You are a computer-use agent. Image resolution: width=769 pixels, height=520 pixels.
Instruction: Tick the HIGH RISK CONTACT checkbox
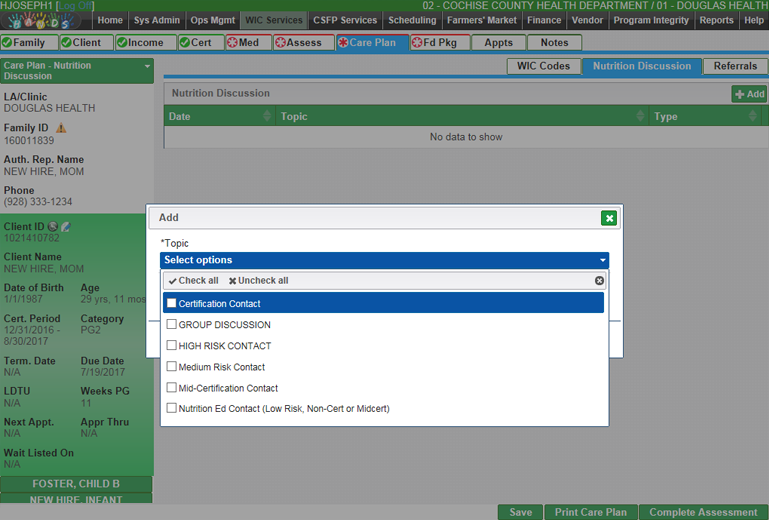click(172, 346)
